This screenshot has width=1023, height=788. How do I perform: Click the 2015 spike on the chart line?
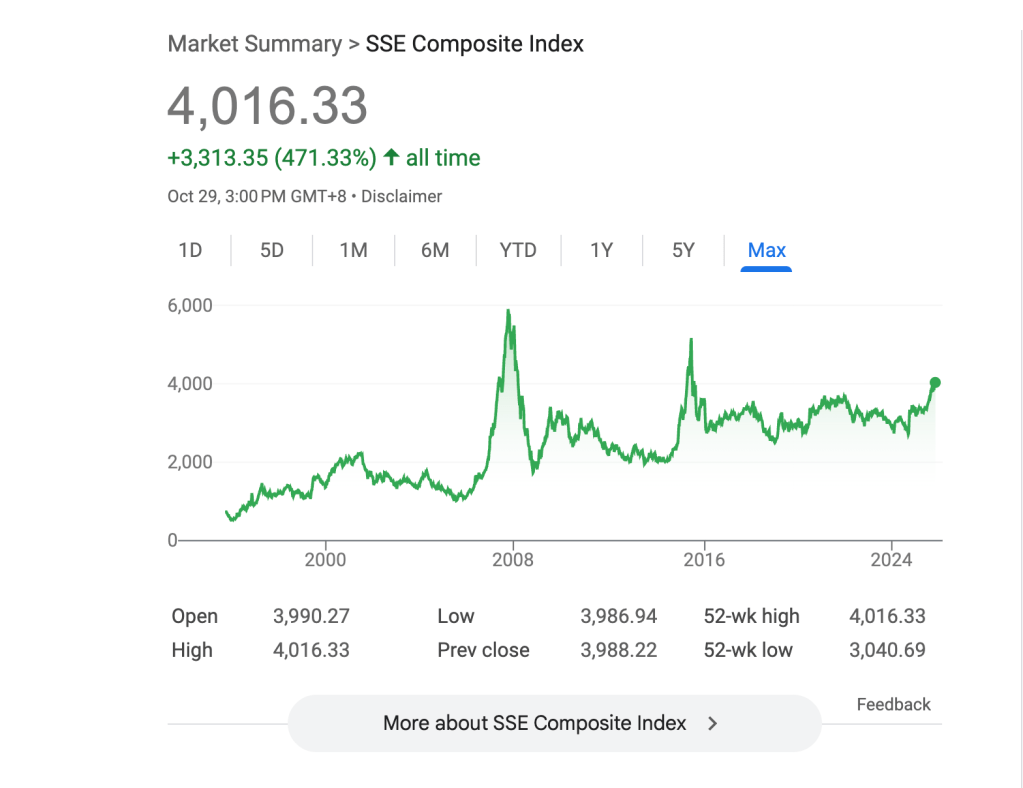690,342
